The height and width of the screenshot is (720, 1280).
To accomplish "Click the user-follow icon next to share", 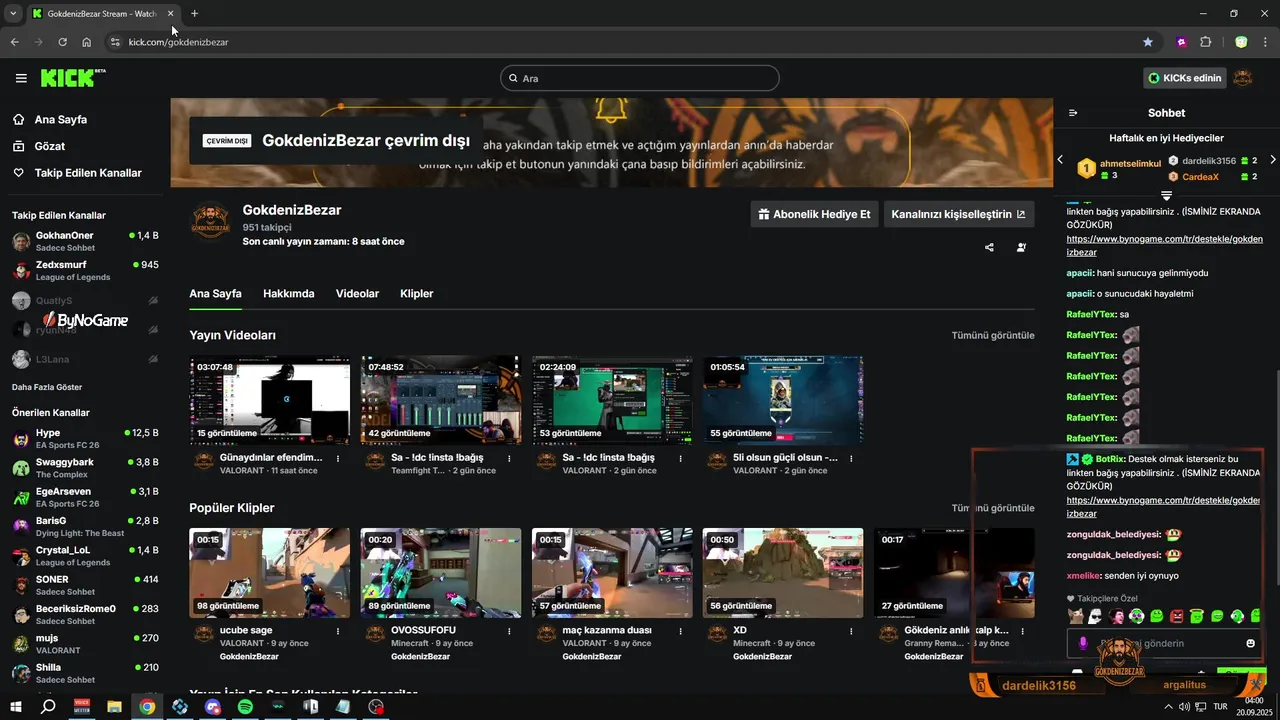I will pos(1021,247).
